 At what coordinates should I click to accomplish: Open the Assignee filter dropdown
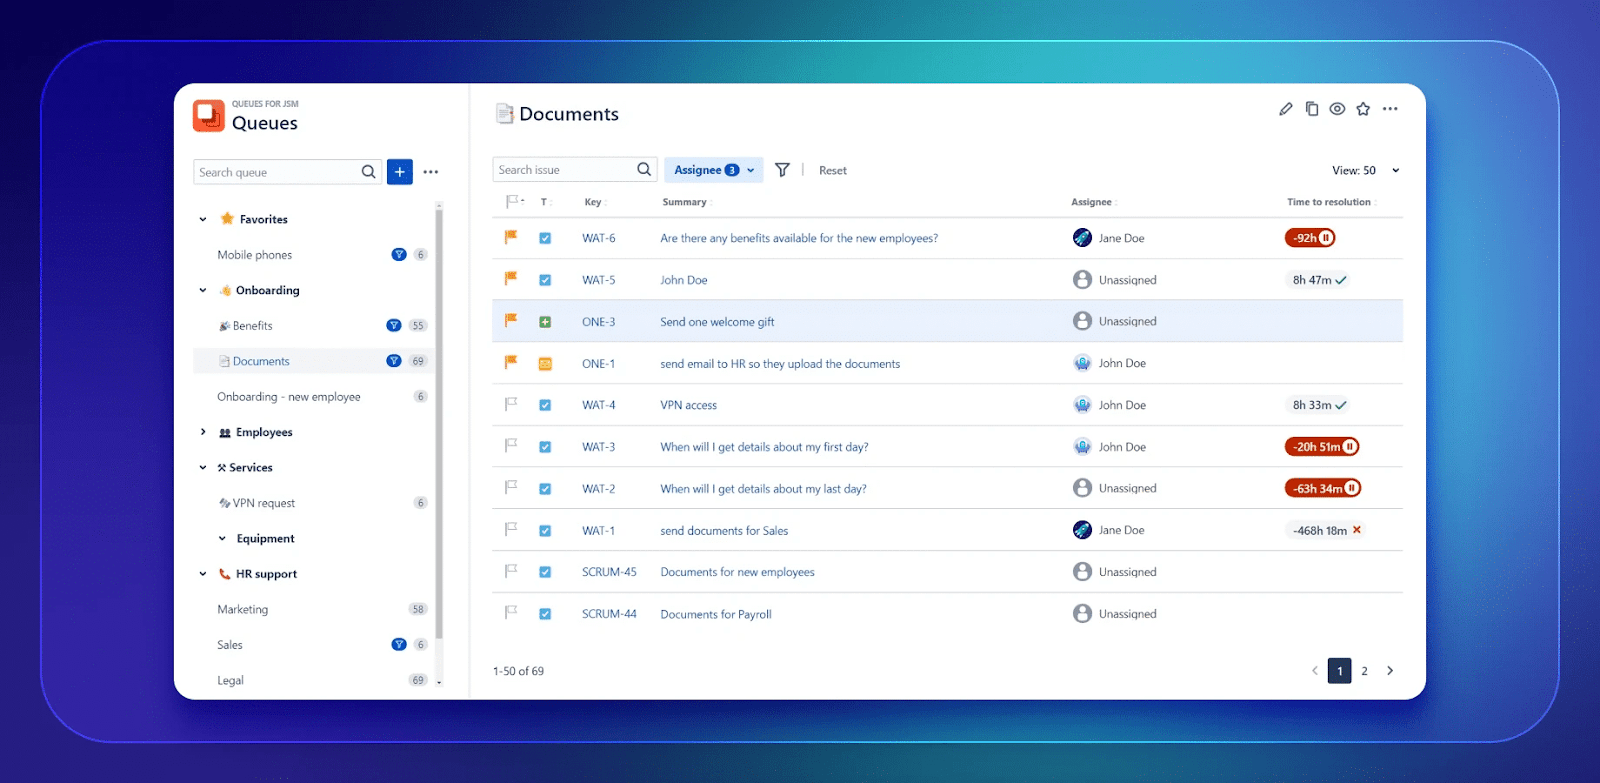click(713, 170)
